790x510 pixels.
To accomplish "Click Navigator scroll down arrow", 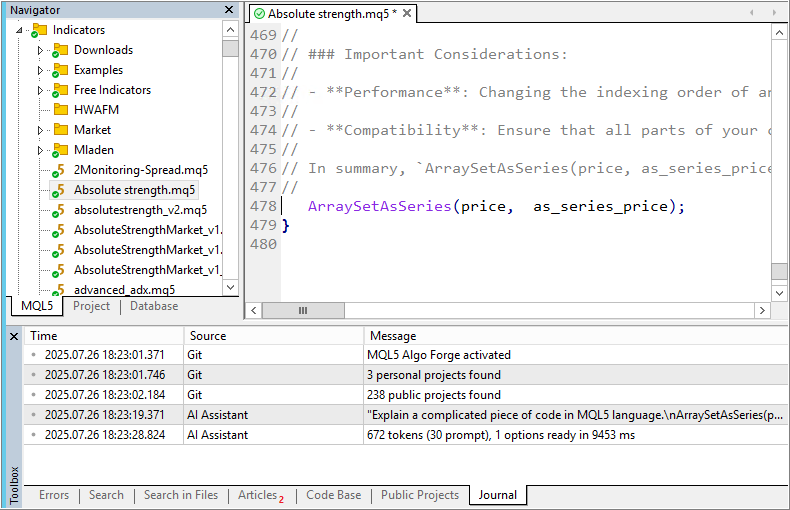I will 230,287.
